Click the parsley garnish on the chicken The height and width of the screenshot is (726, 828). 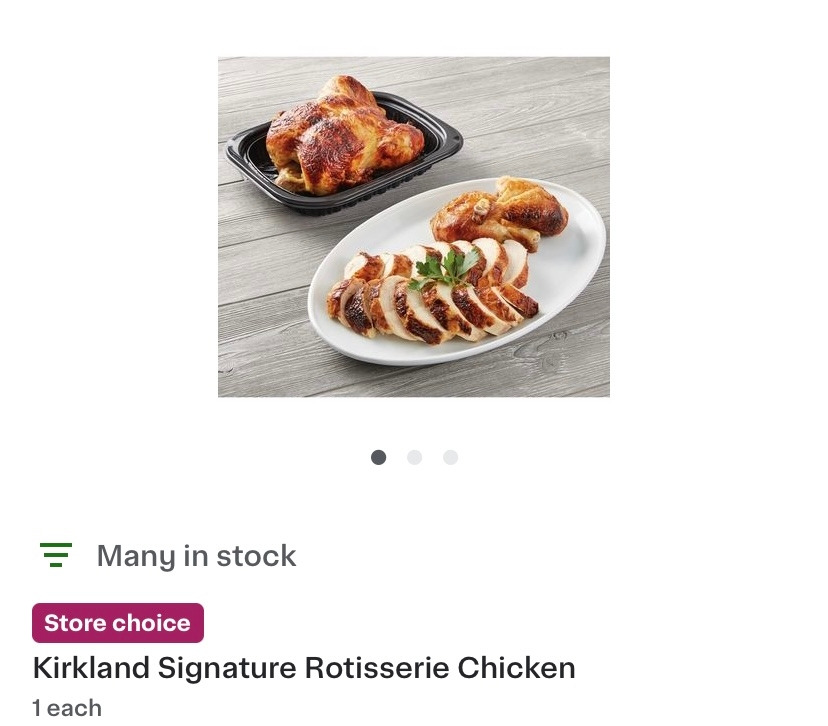447,268
